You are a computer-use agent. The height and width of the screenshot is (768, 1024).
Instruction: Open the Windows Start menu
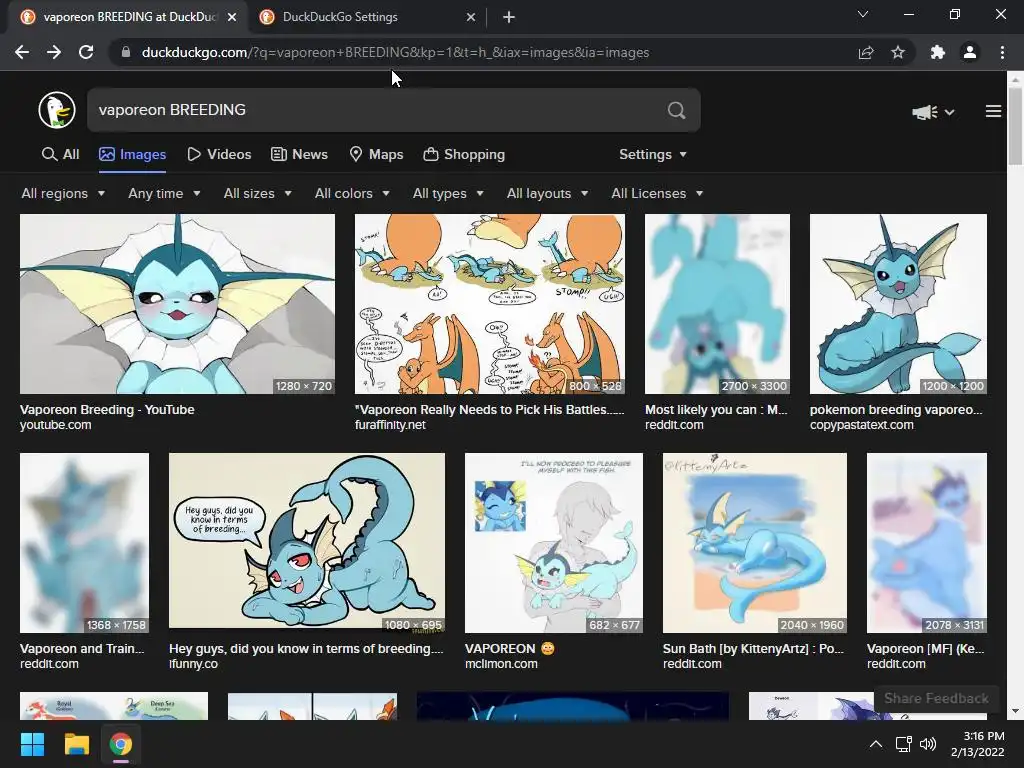tap(32, 744)
